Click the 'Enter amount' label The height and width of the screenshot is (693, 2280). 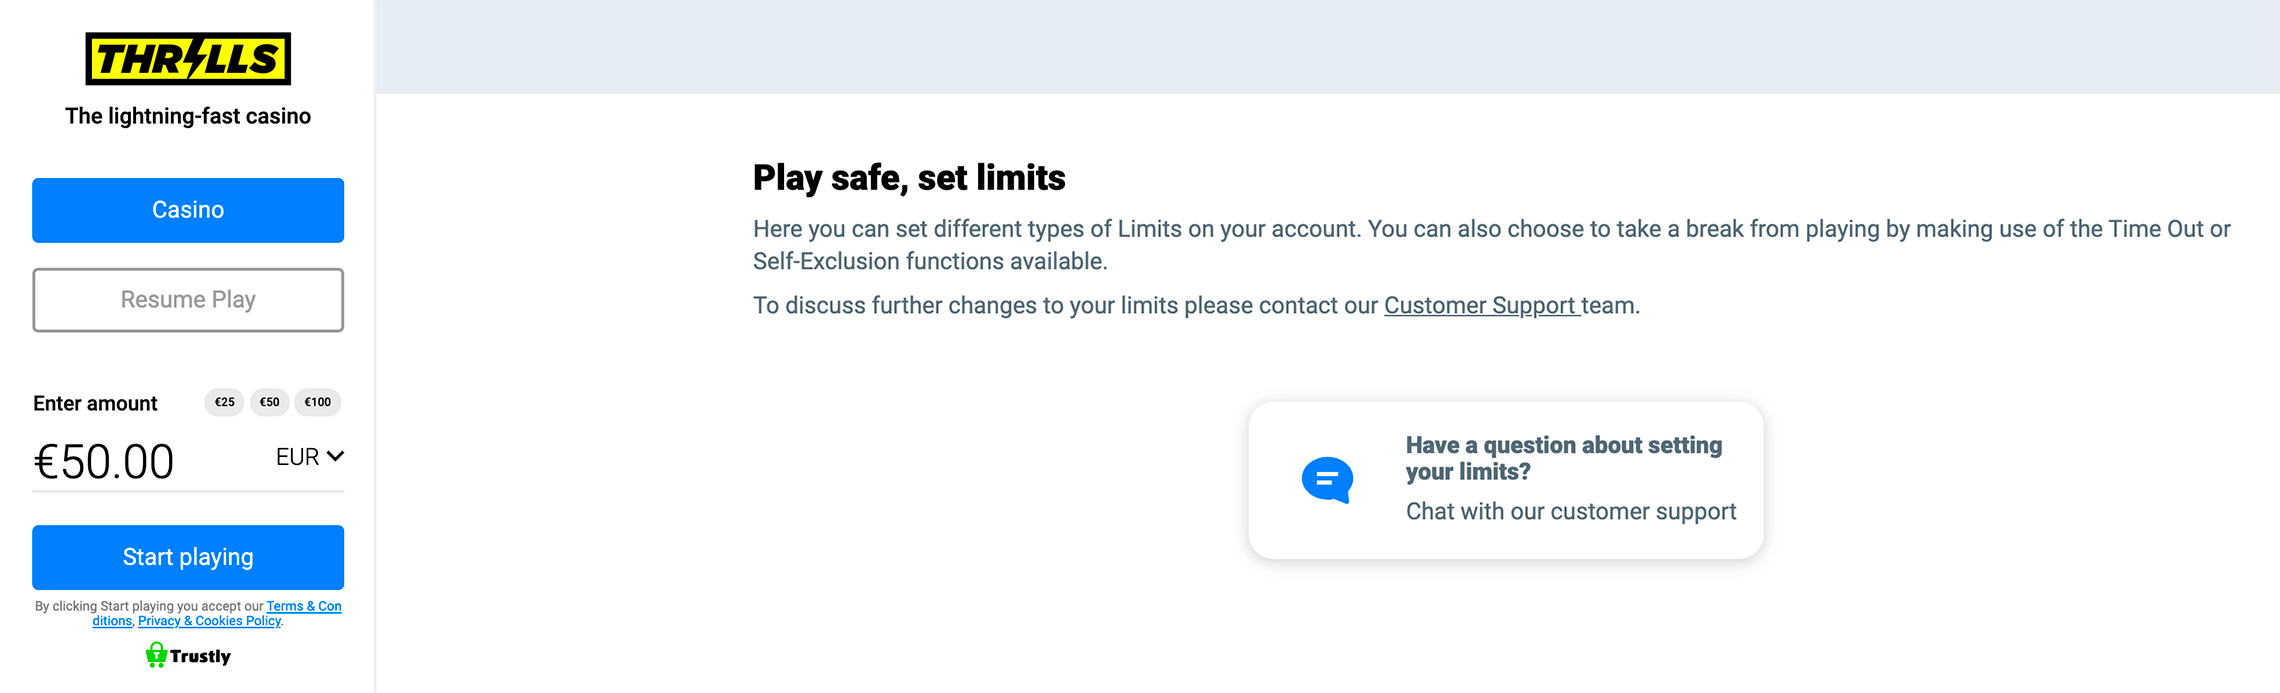[x=95, y=403]
